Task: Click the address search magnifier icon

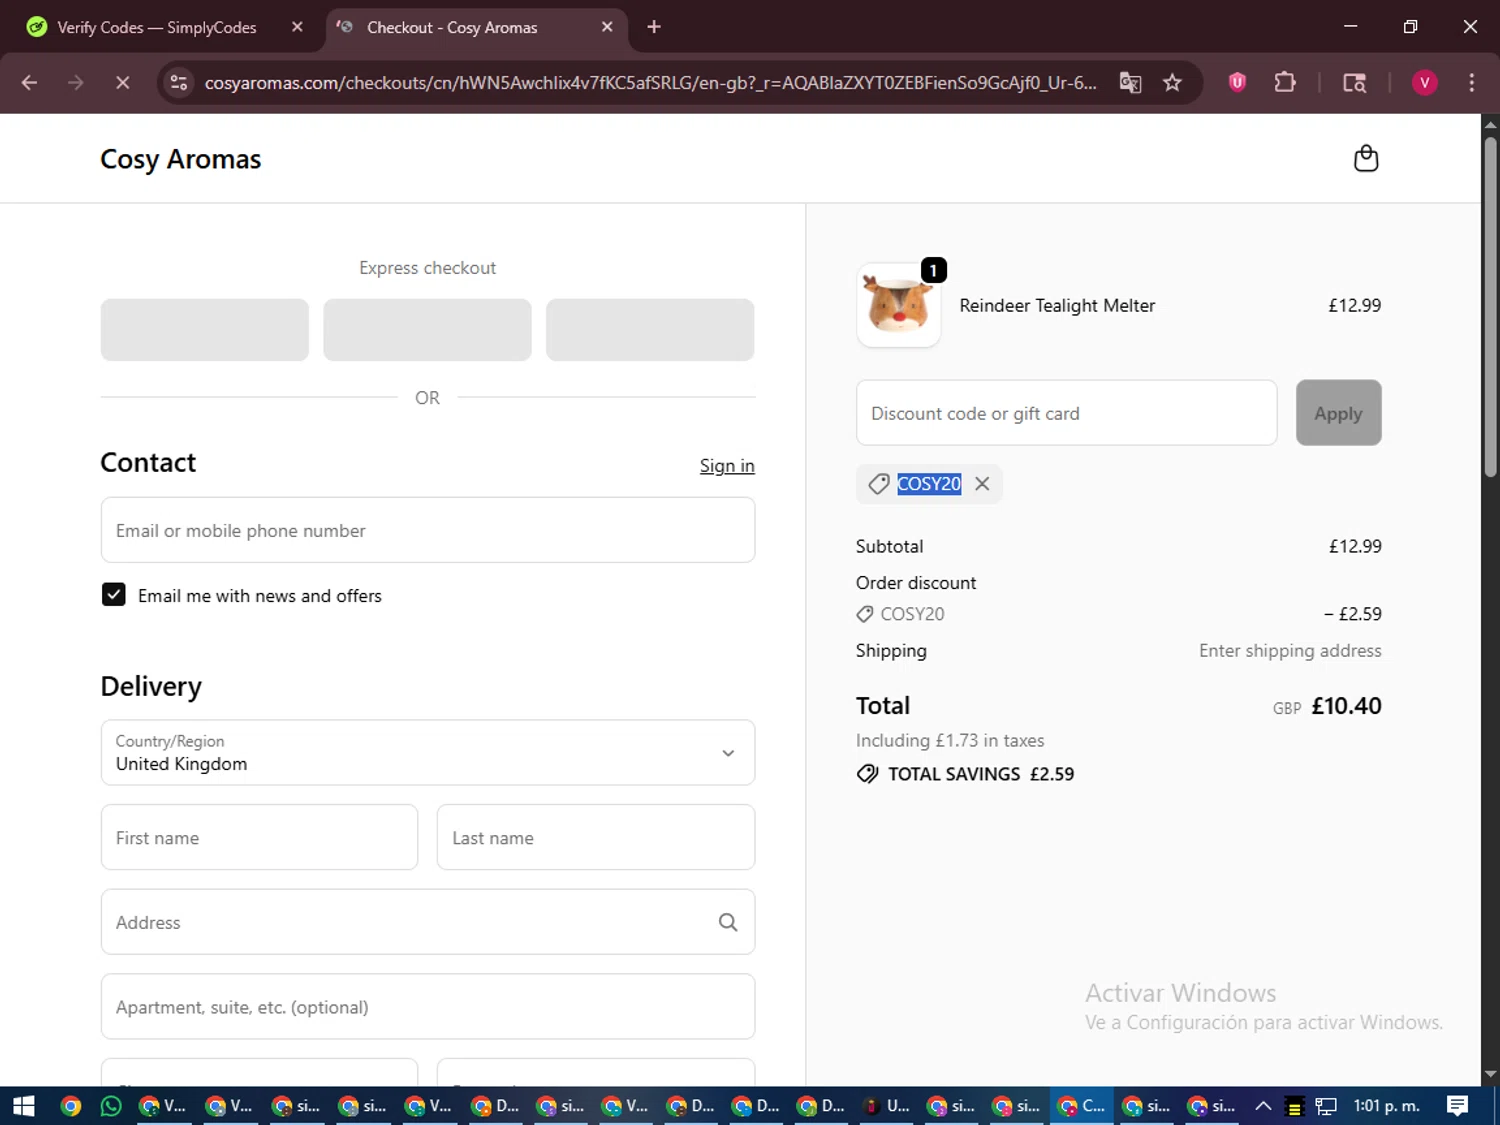Action: coord(728,922)
